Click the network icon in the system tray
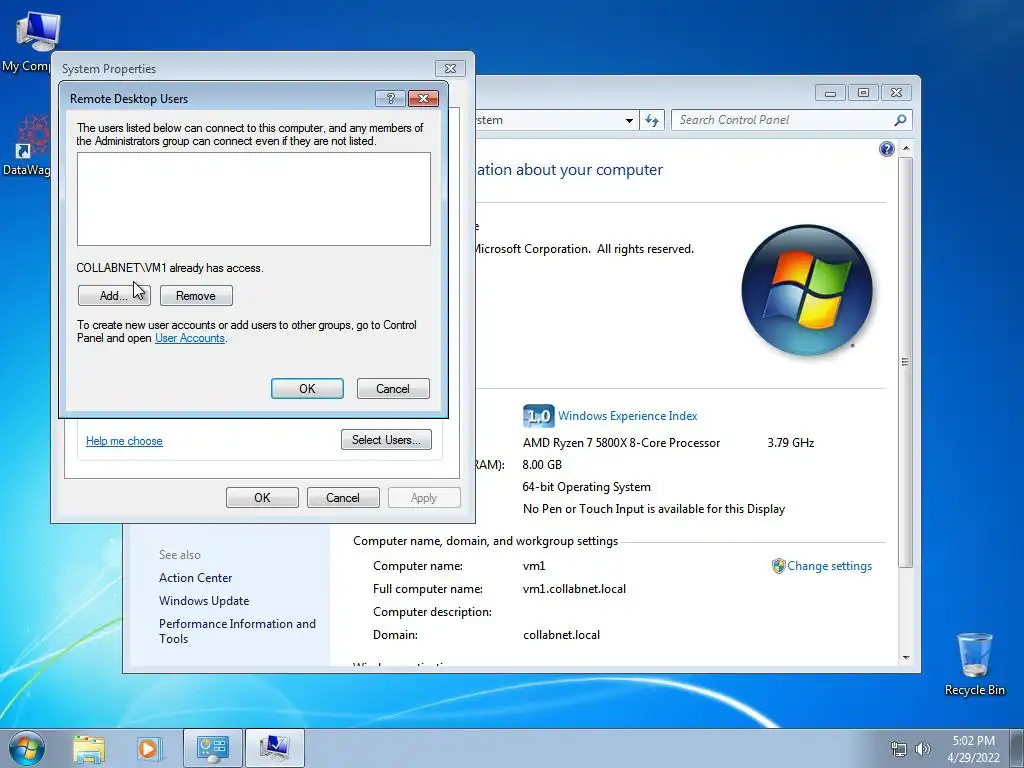The width and height of the screenshot is (1024, 768). click(x=899, y=749)
